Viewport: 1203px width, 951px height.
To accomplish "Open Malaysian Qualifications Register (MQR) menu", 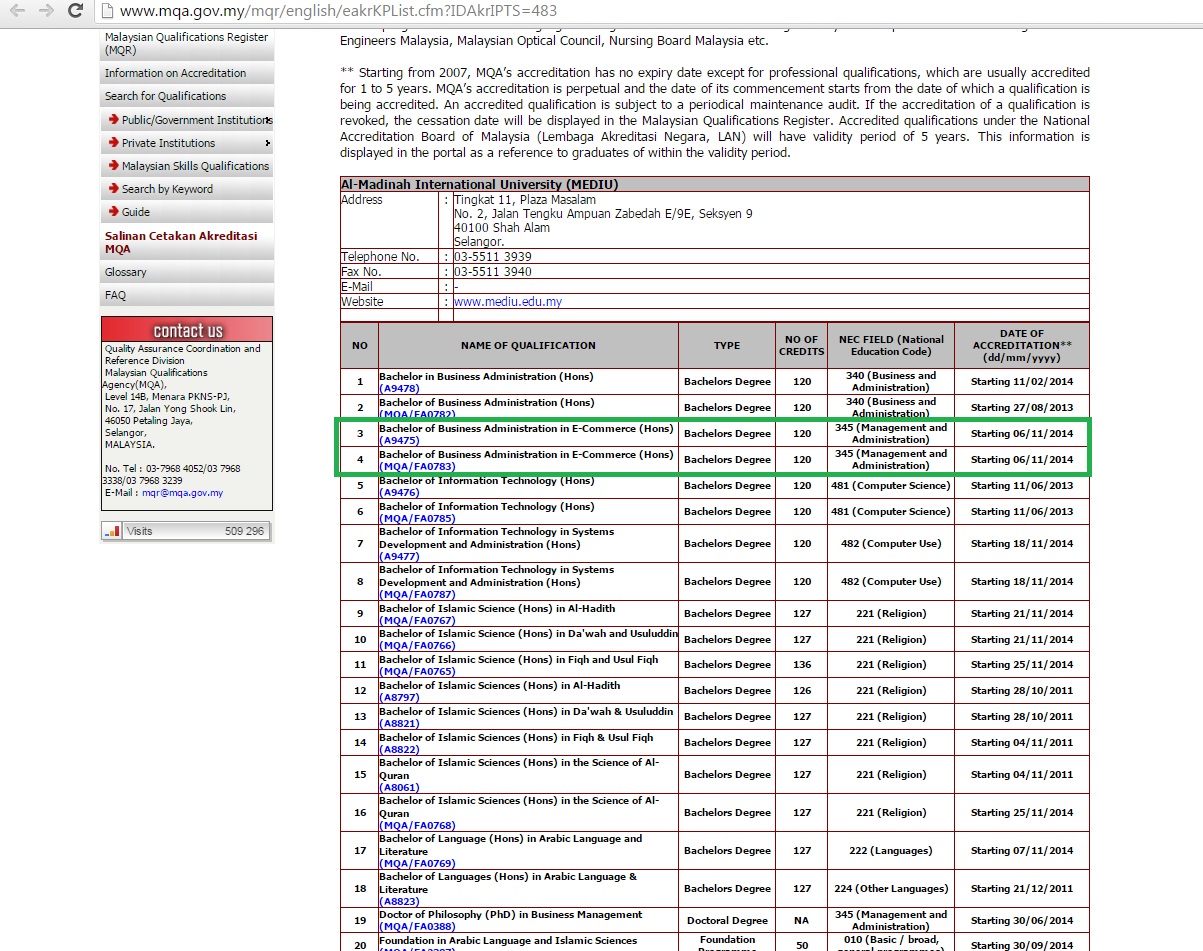I will 186,43.
